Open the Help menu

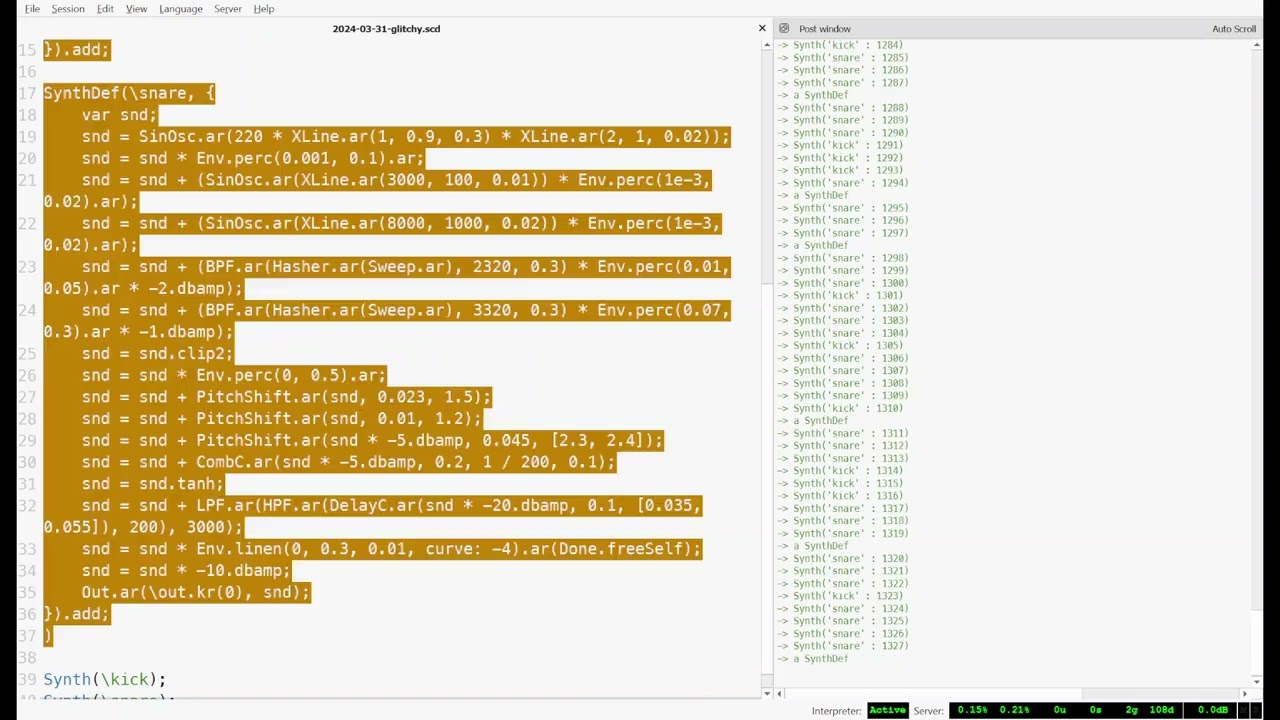[264, 9]
